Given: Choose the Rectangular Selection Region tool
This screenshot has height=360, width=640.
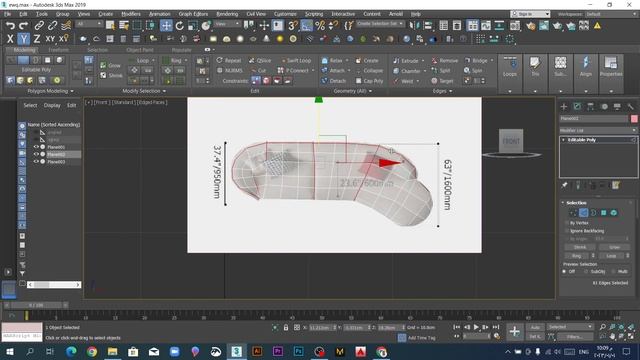Looking at the screenshot, I should point(137,26).
